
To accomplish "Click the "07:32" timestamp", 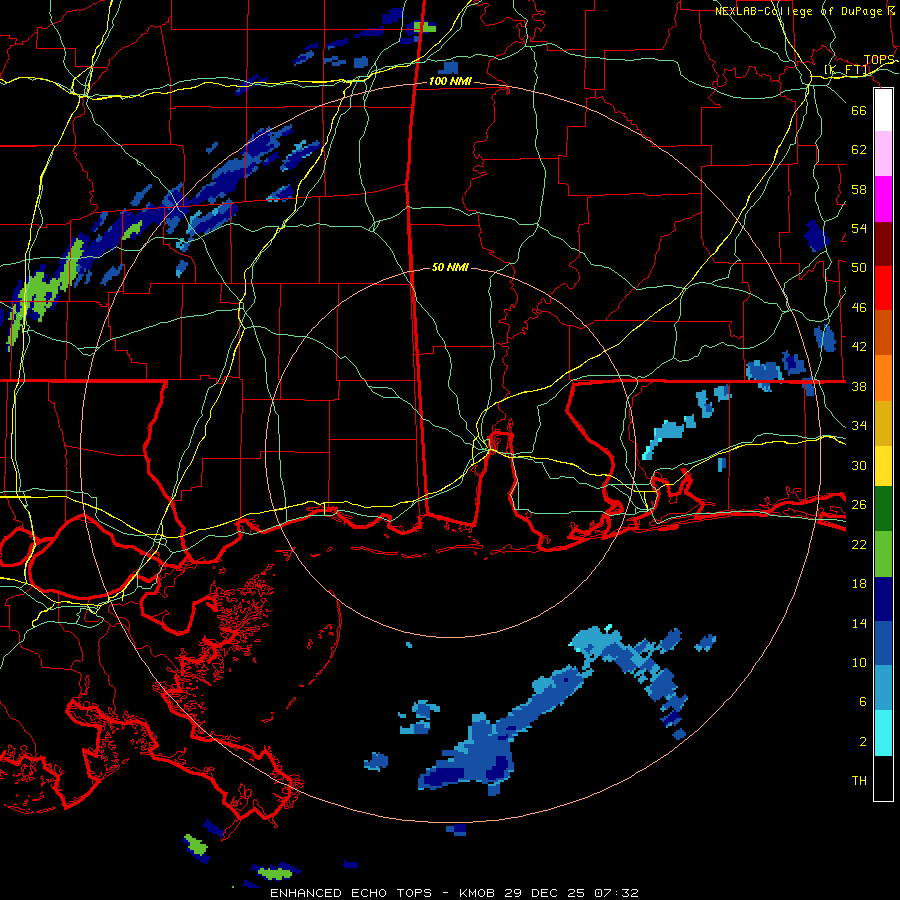I will (x=616, y=893).
